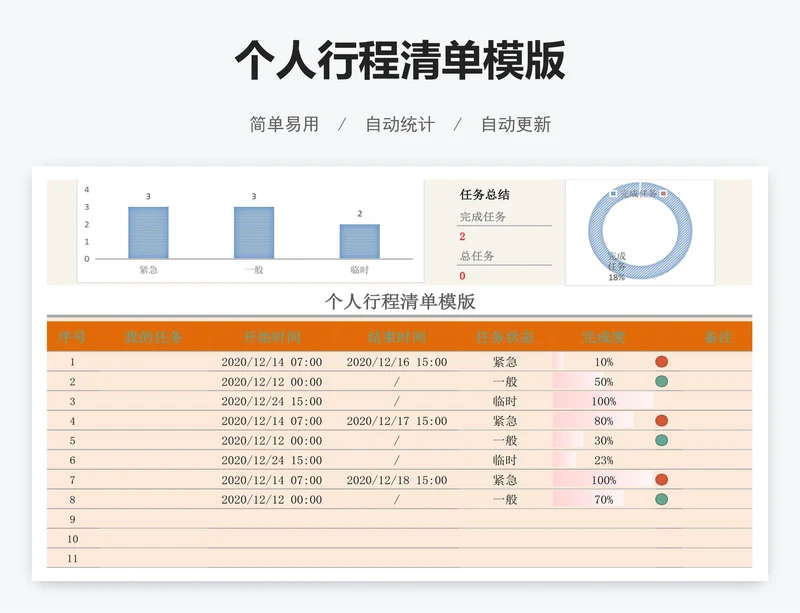Image resolution: width=800 pixels, height=613 pixels.
Task: Select the row 5 start time 2020/12/12 00:00
Action: click(272, 440)
